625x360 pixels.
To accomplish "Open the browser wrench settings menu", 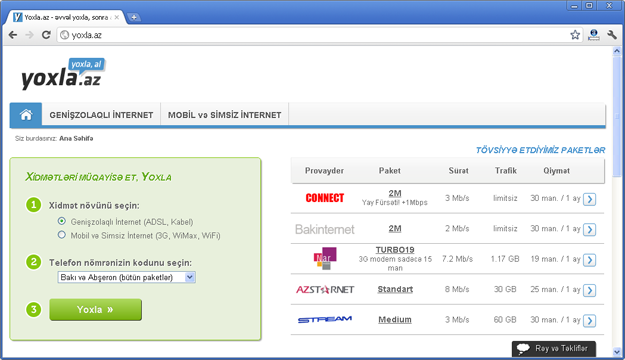I will [612, 35].
